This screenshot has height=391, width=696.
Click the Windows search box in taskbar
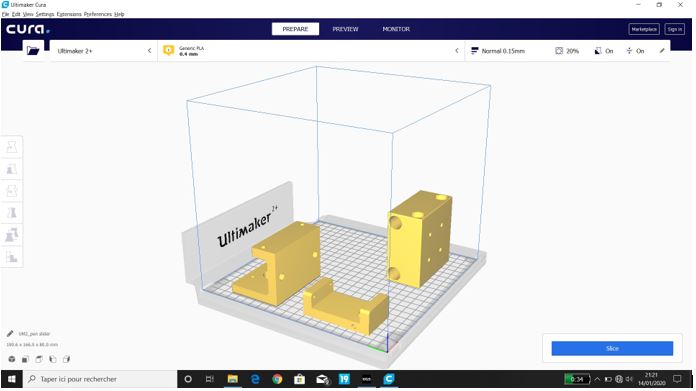100,379
